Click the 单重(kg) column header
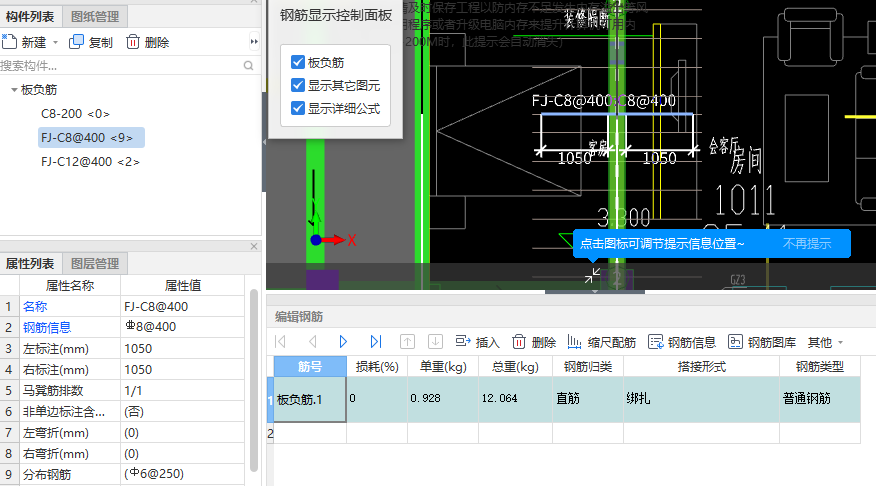This screenshot has width=876, height=486. [443, 366]
